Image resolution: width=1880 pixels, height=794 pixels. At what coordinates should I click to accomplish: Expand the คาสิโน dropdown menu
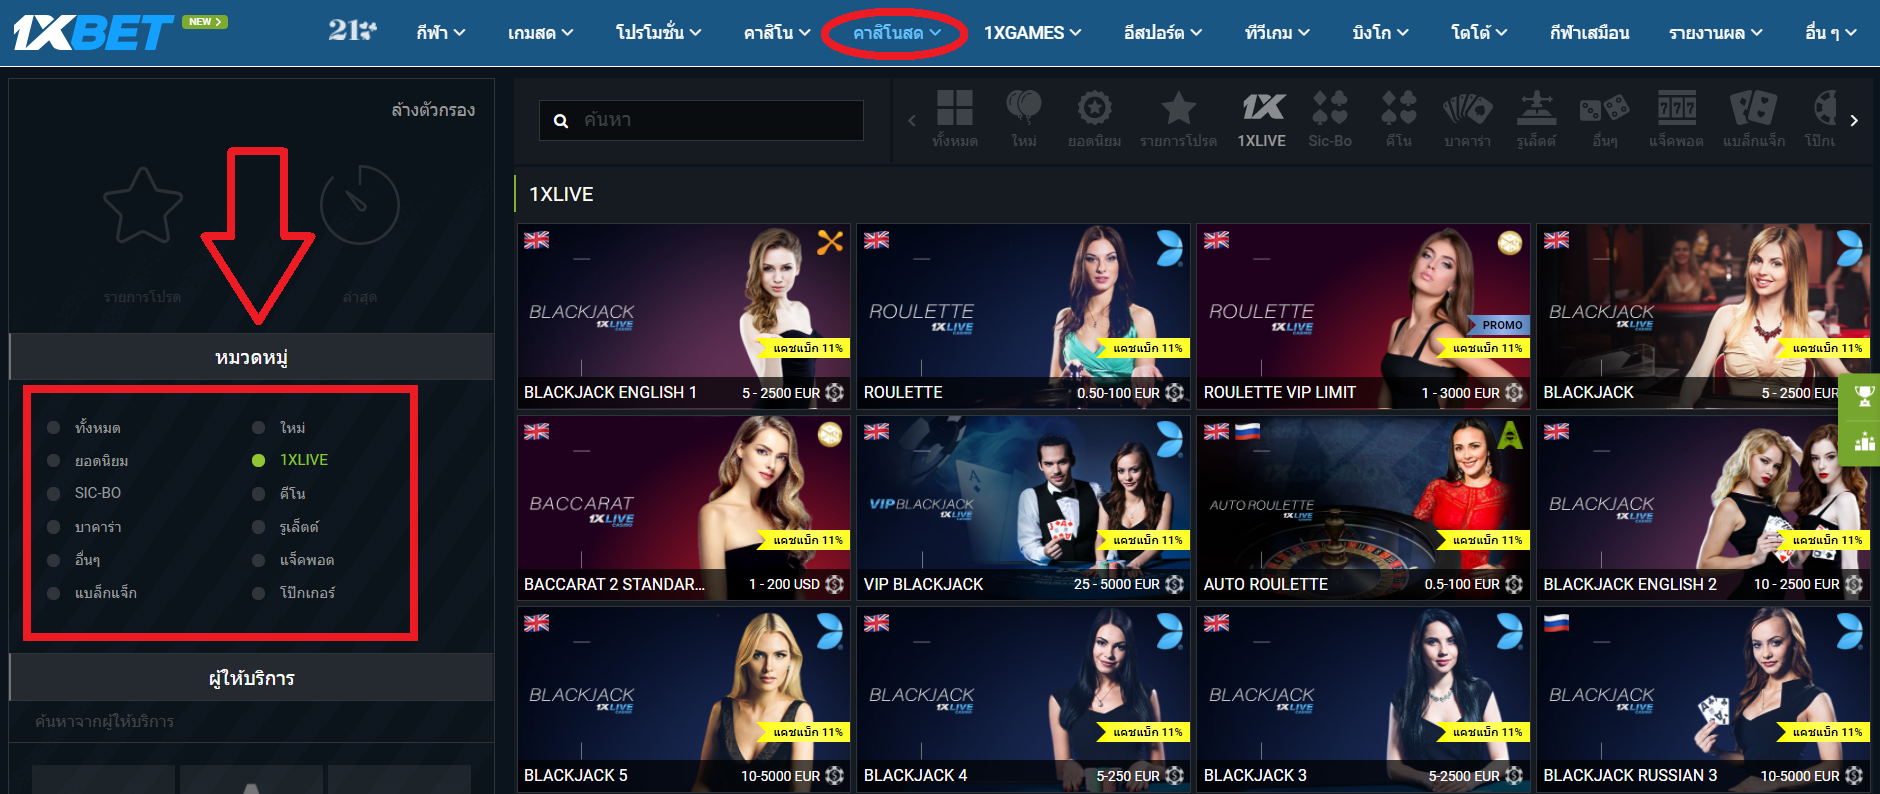pyautogui.click(x=777, y=33)
